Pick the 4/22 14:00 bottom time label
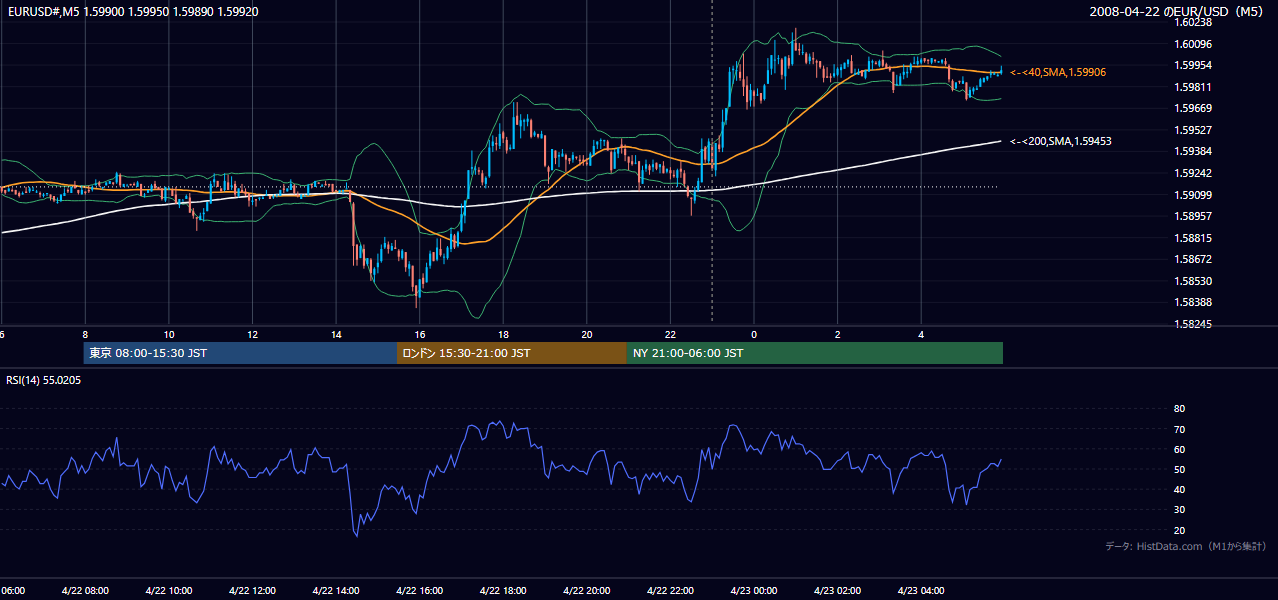 click(x=336, y=591)
